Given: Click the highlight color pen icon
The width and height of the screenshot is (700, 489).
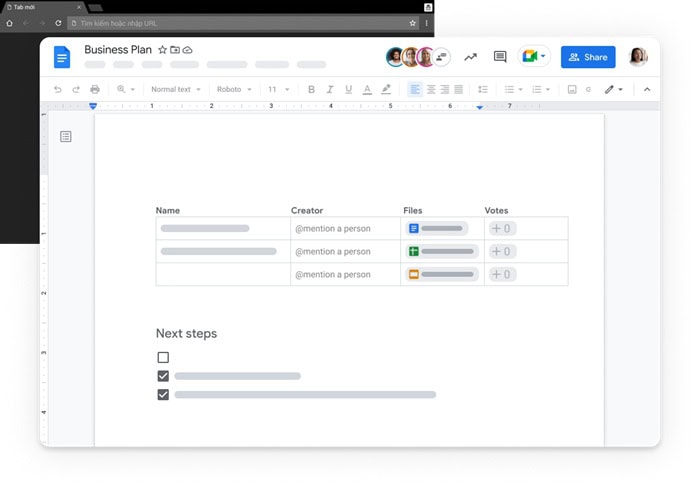Looking at the screenshot, I should [x=386, y=89].
